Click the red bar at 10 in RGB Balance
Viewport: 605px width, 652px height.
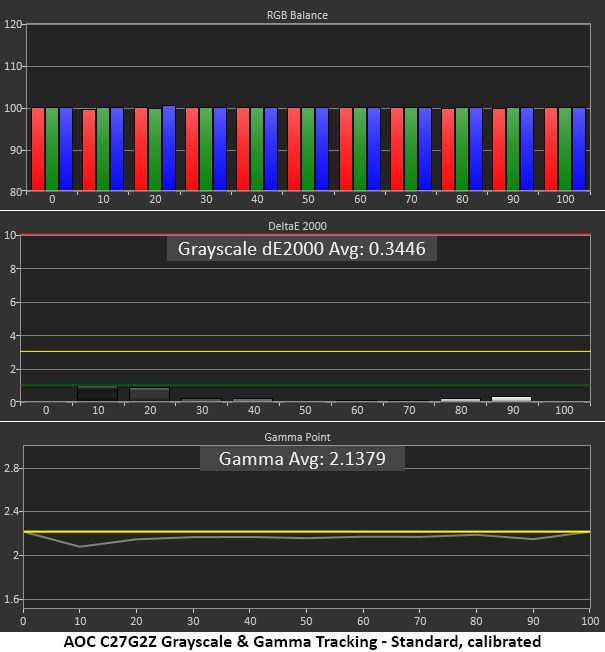coord(89,150)
